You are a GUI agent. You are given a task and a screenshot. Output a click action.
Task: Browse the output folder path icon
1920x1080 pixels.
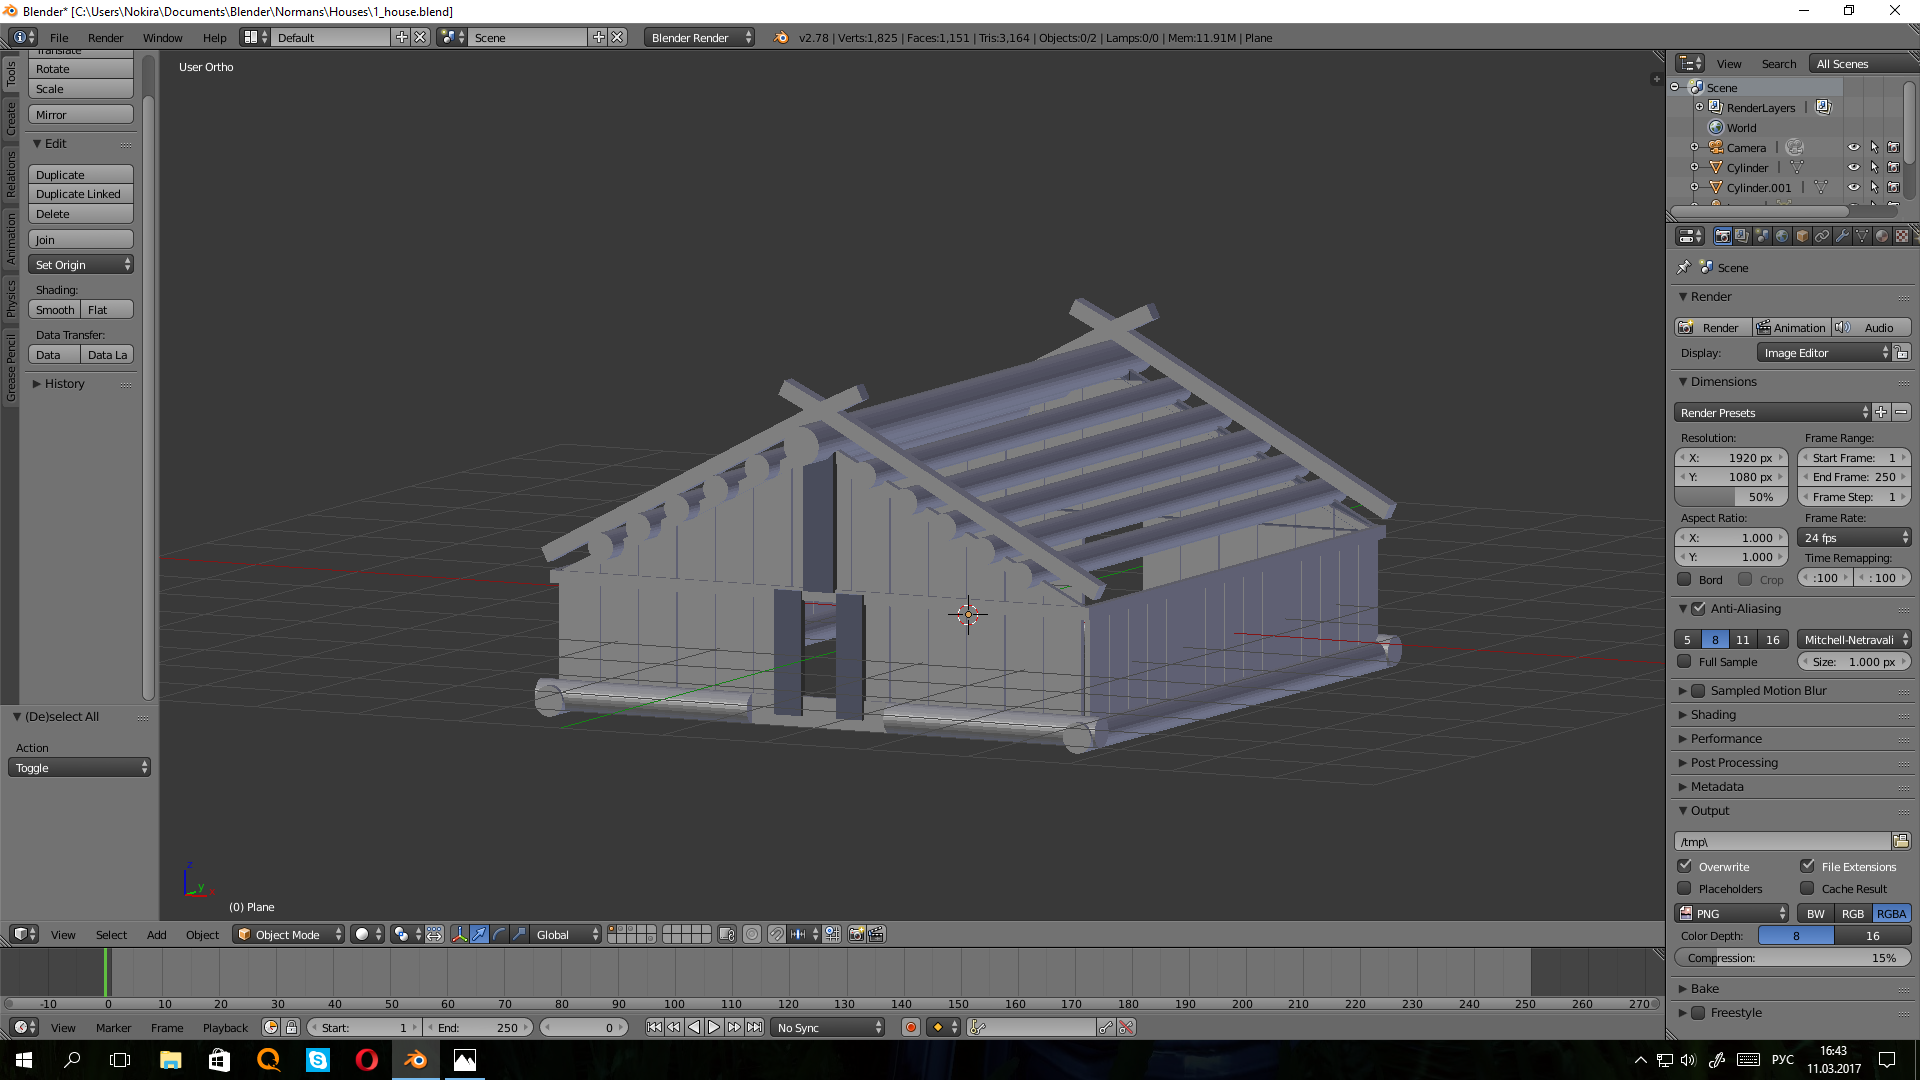[x=1901, y=841]
